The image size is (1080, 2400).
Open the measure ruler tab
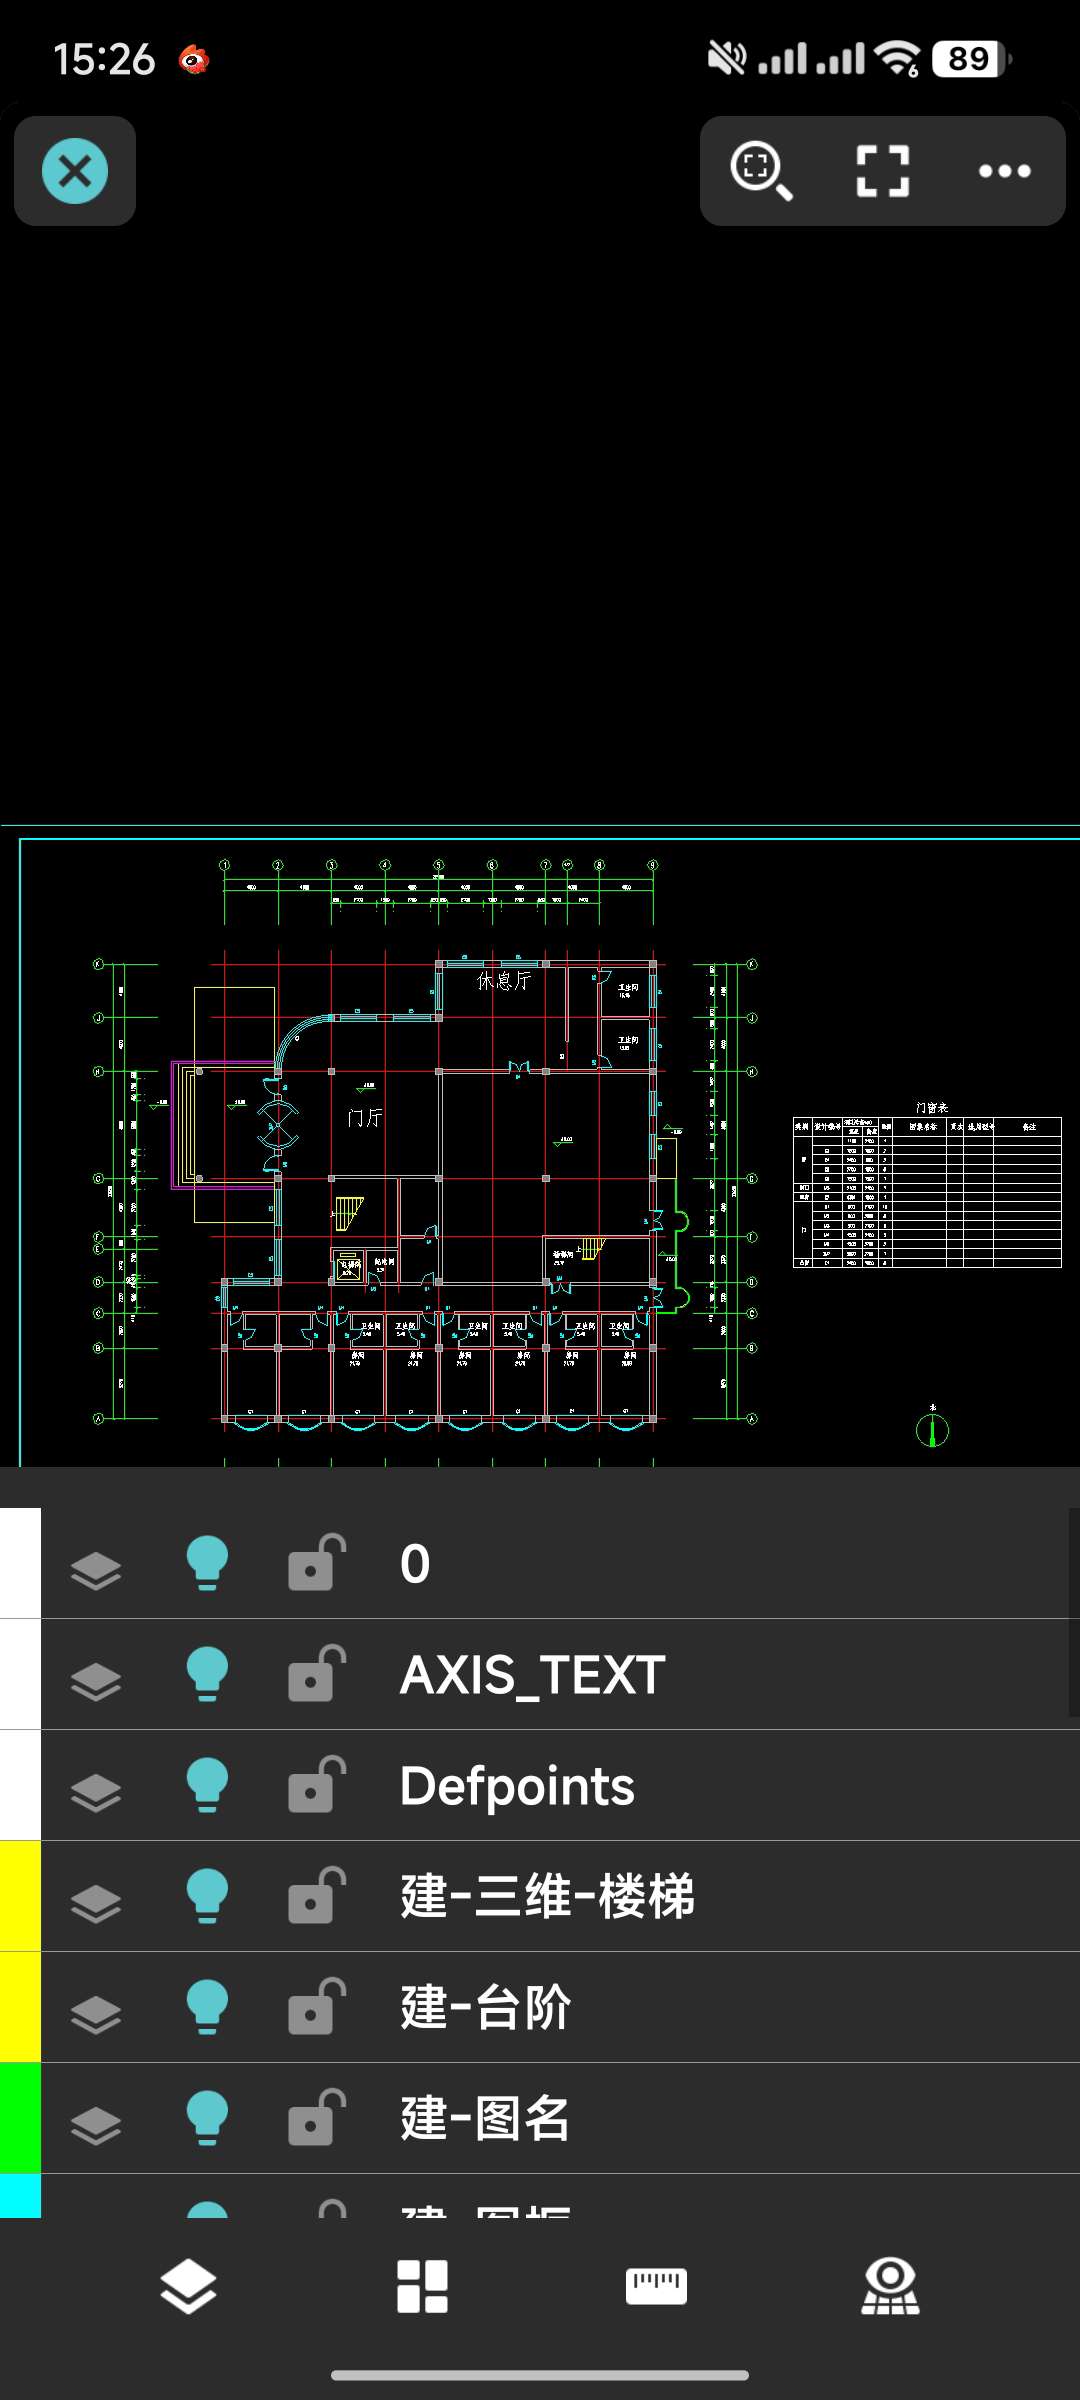[x=656, y=2287]
